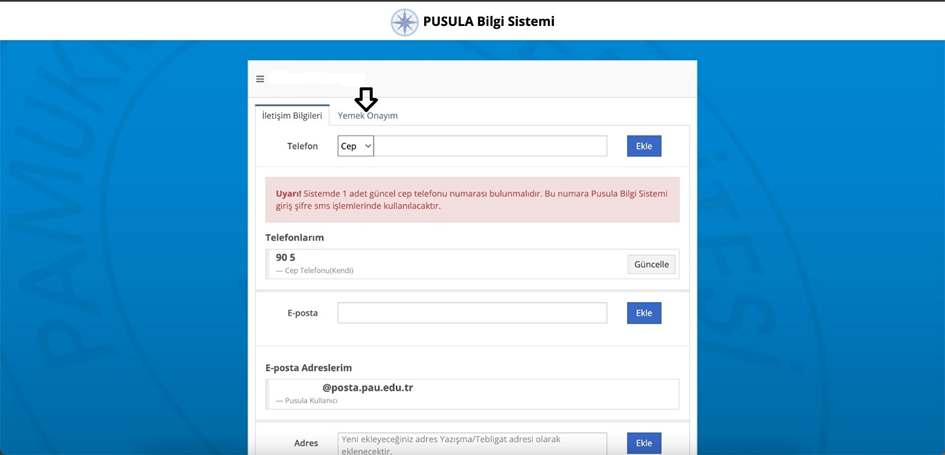Click the Güncelle button for the phone
Screen dimensions: 945x455
click(x=652, y=264)
